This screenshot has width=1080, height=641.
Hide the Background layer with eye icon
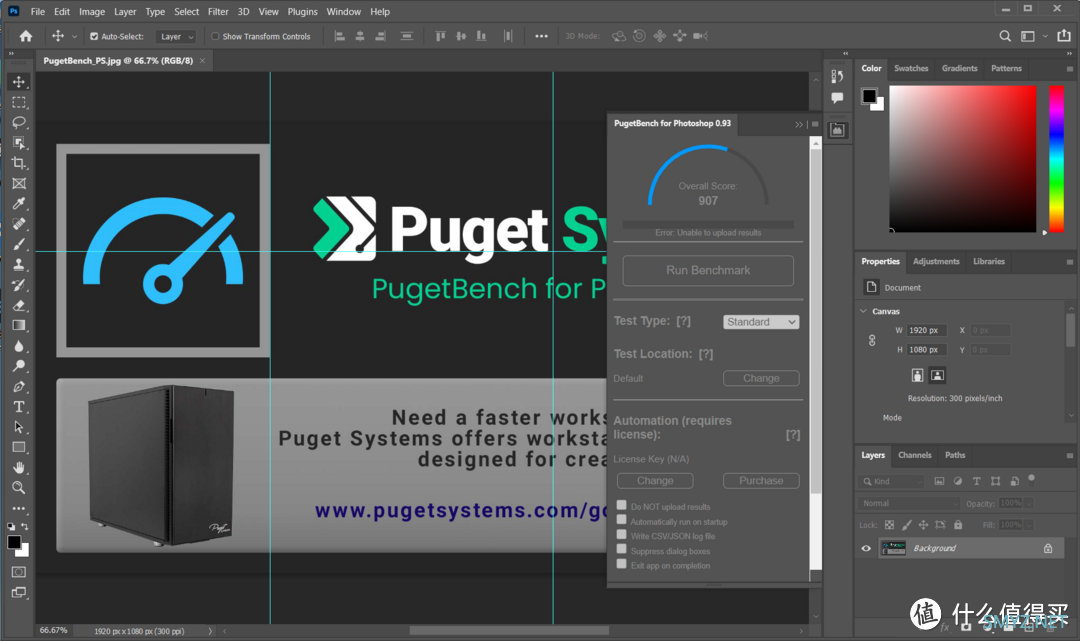(x=866, y=549)
